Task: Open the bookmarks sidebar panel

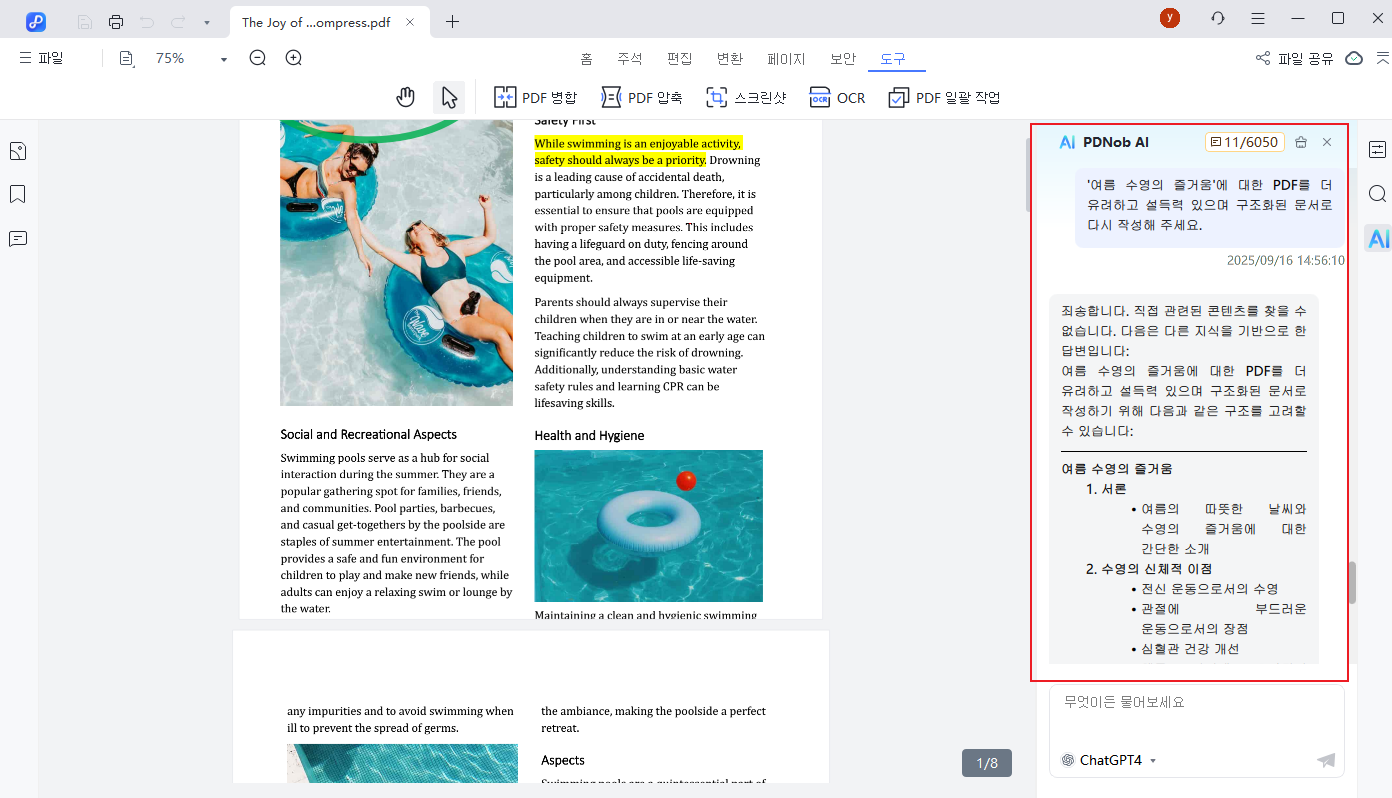Action: pos(18,194)
